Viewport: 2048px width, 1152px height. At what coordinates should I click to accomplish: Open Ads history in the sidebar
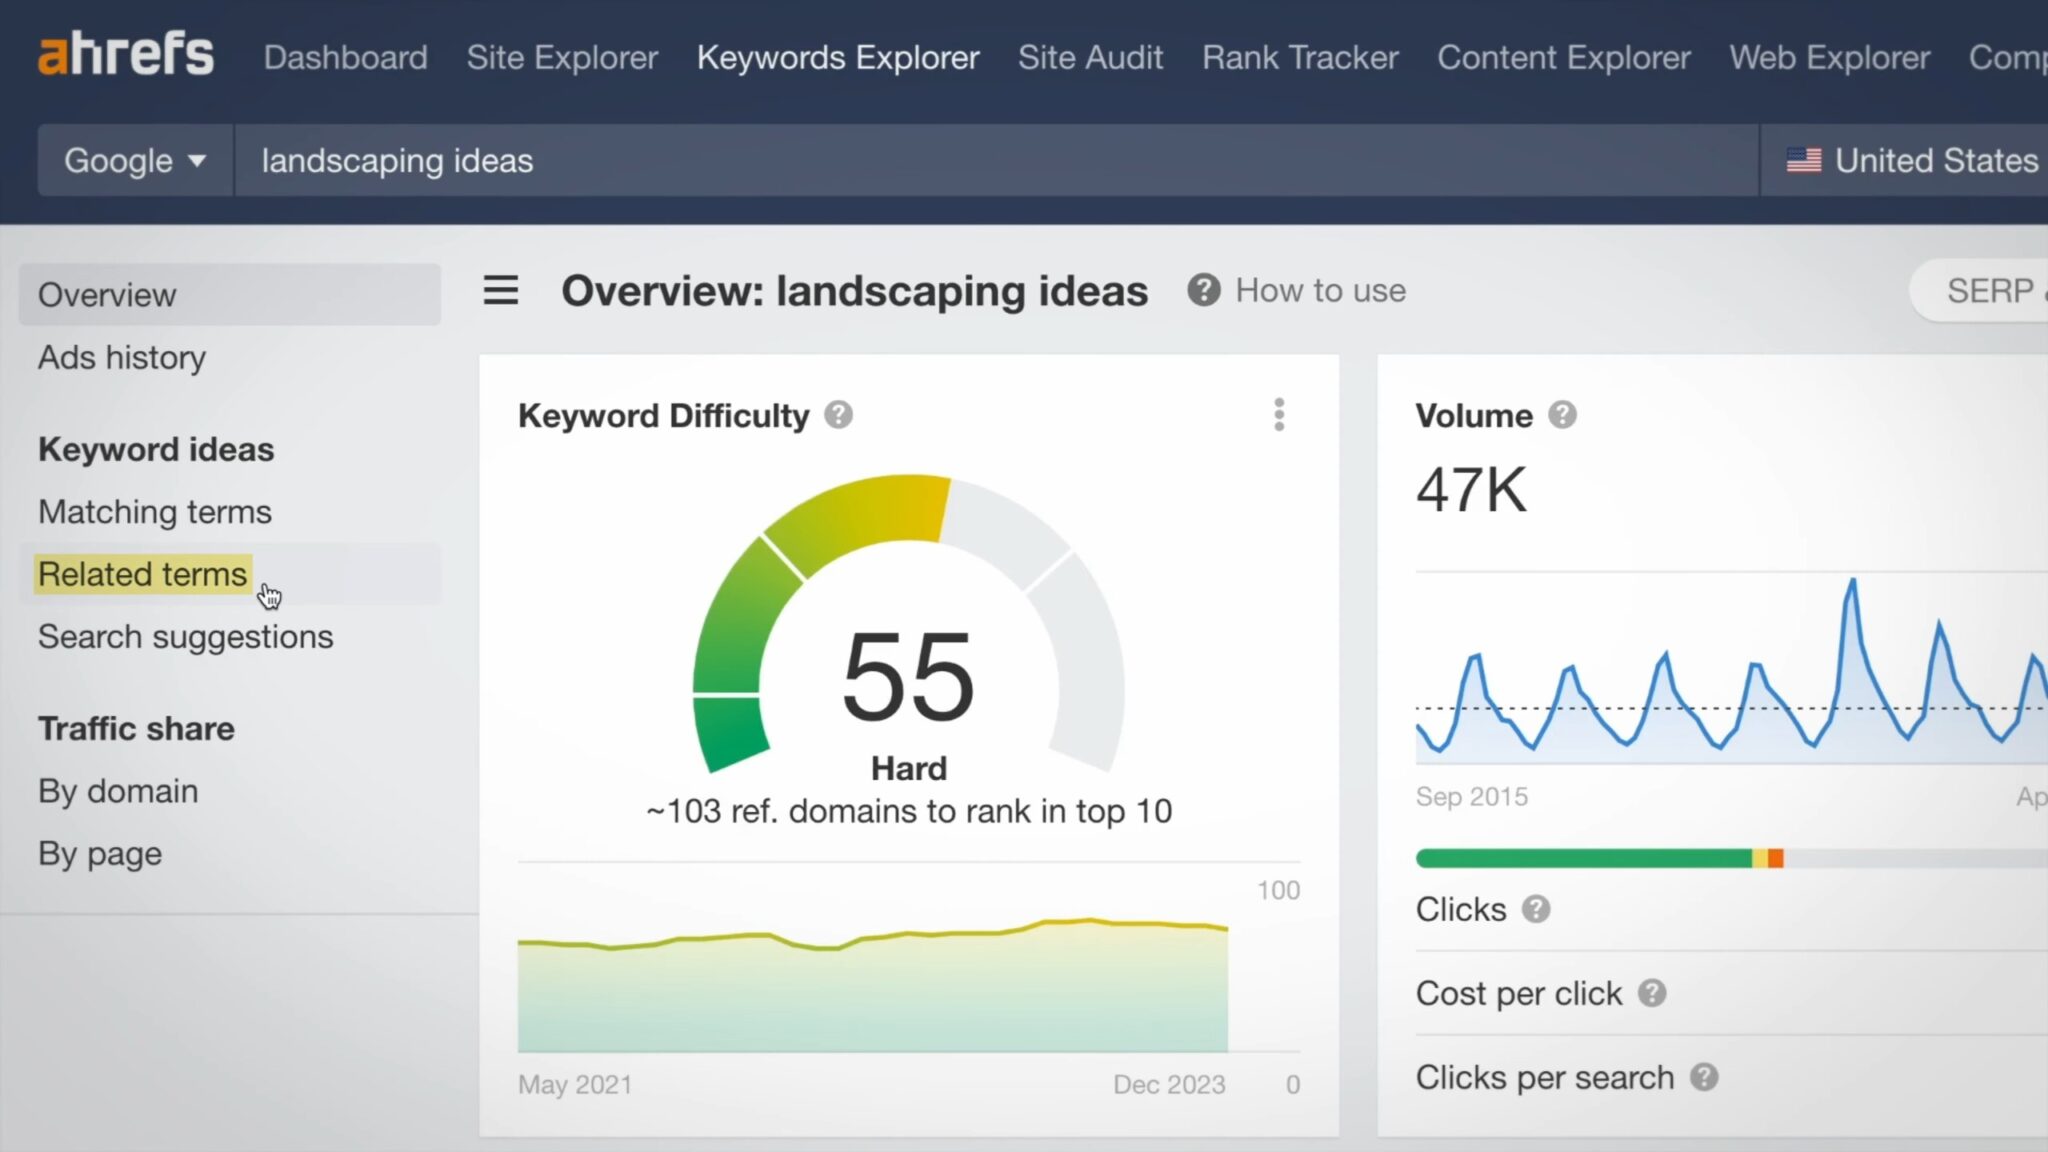pyautogui.click(x=122, y=357)
